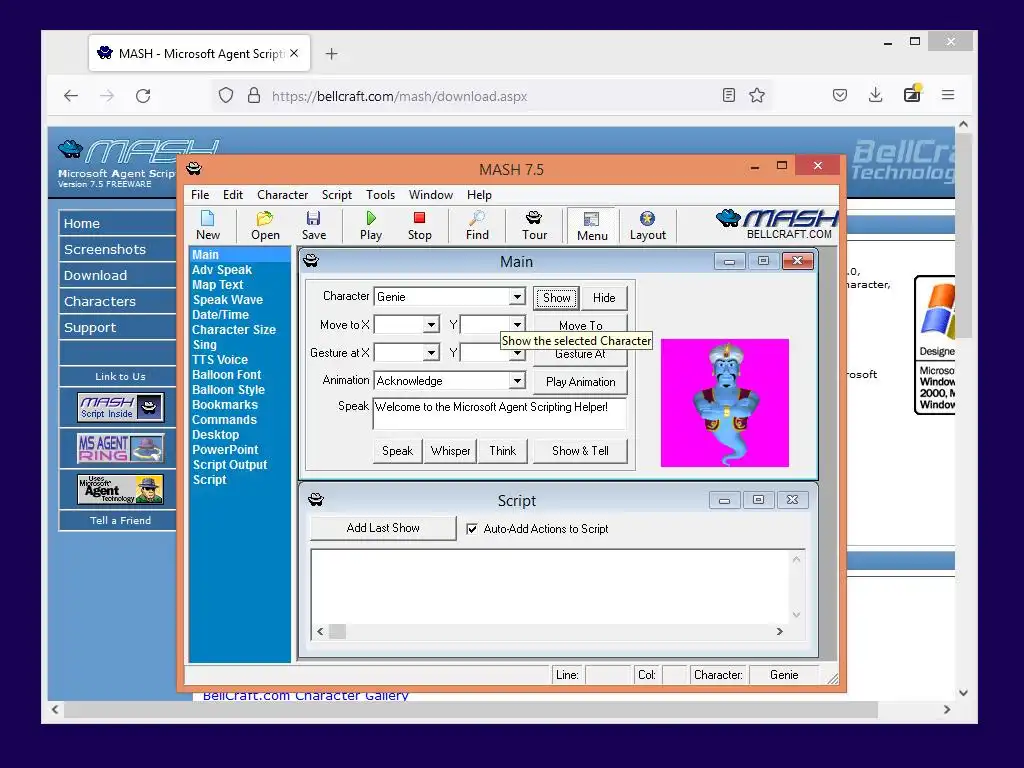Select Speak Wave in the side list
The image size is (1024, 768).
(227, 300)
